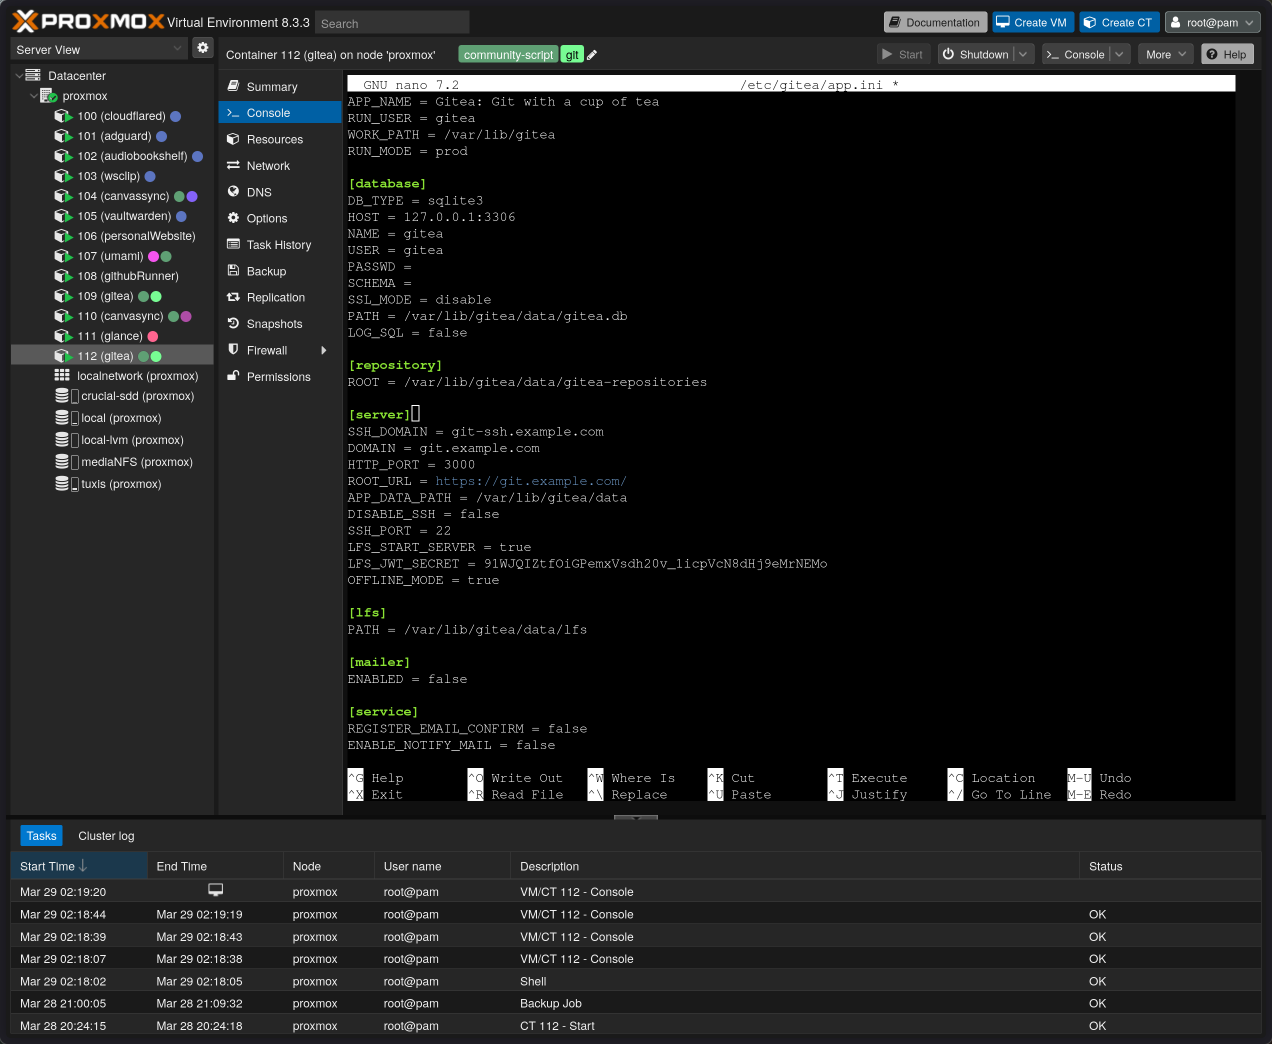Click the CT 112 - Start task row

coord(636,1025)
